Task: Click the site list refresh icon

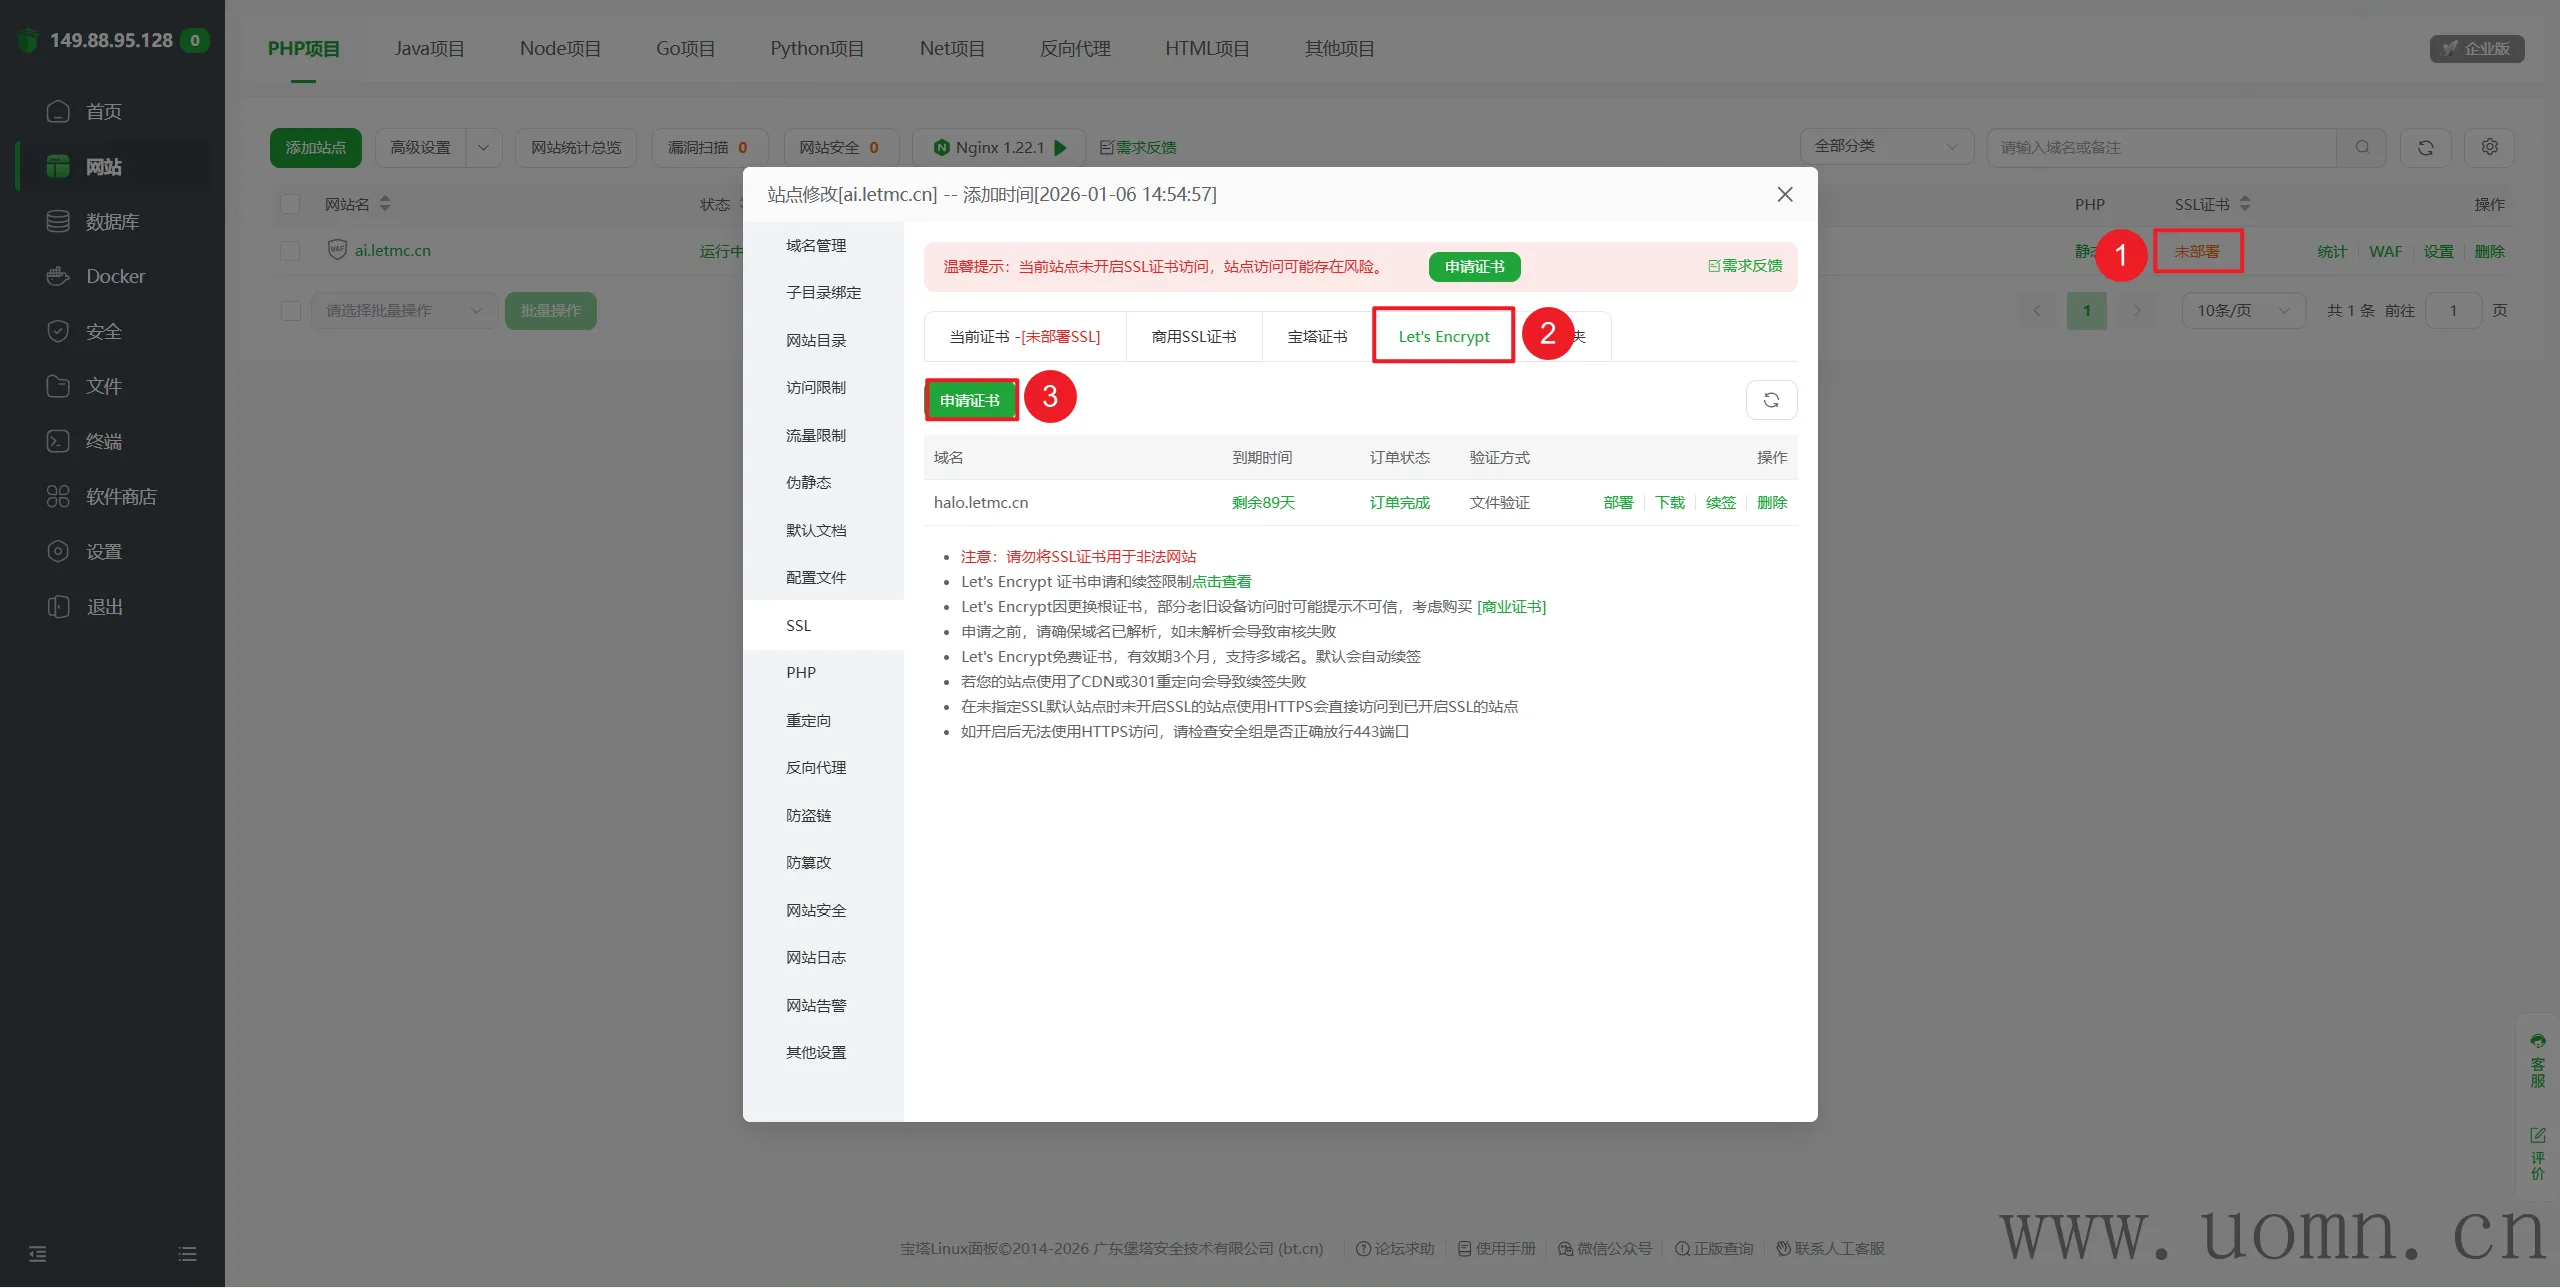Action: coord(2425,147)
